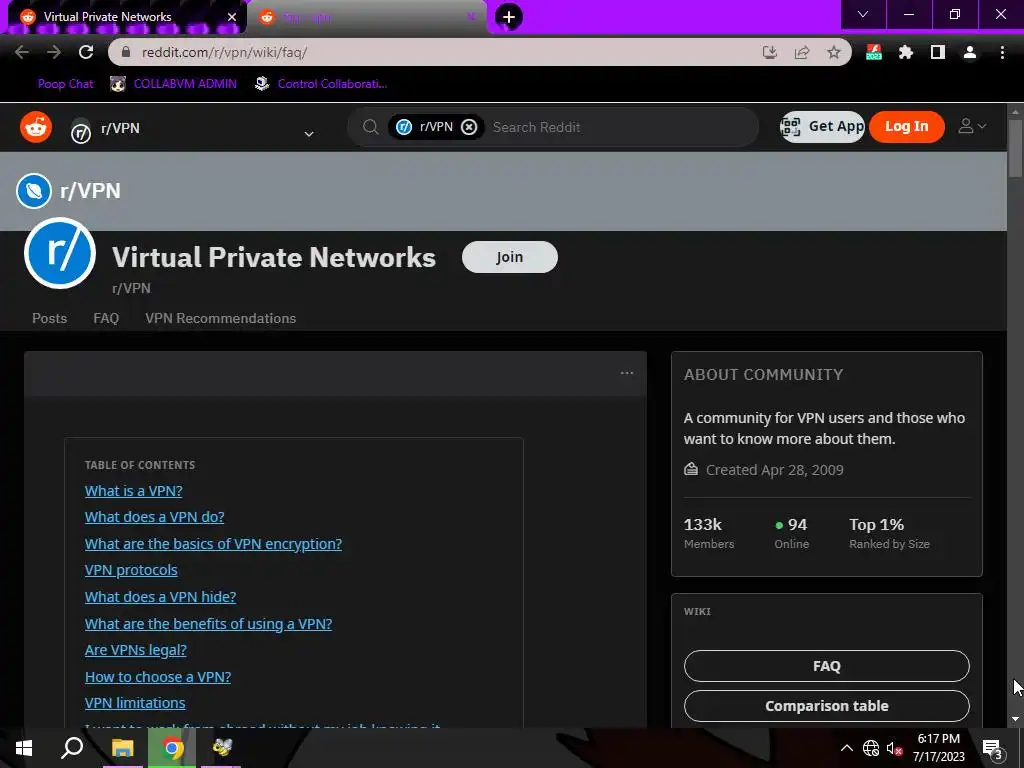Screen dimensions: 1024x768
Task: Click the browser forward arrow
Action: tap(54, 52)
